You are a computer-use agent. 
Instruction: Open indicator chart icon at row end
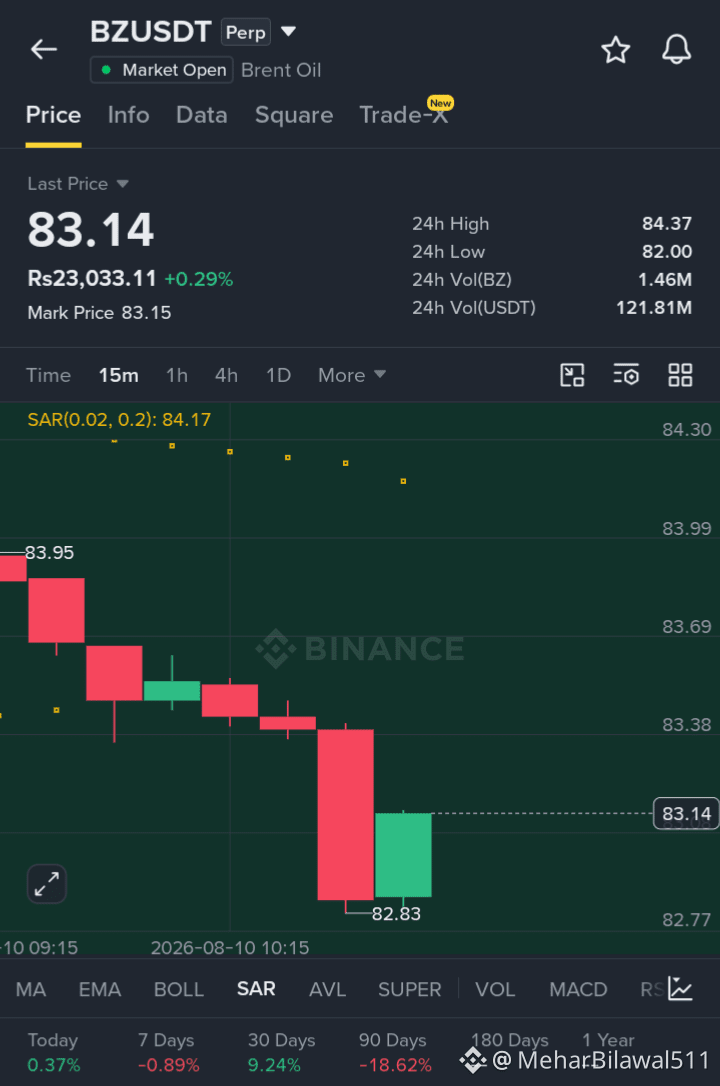coord(680,988)
